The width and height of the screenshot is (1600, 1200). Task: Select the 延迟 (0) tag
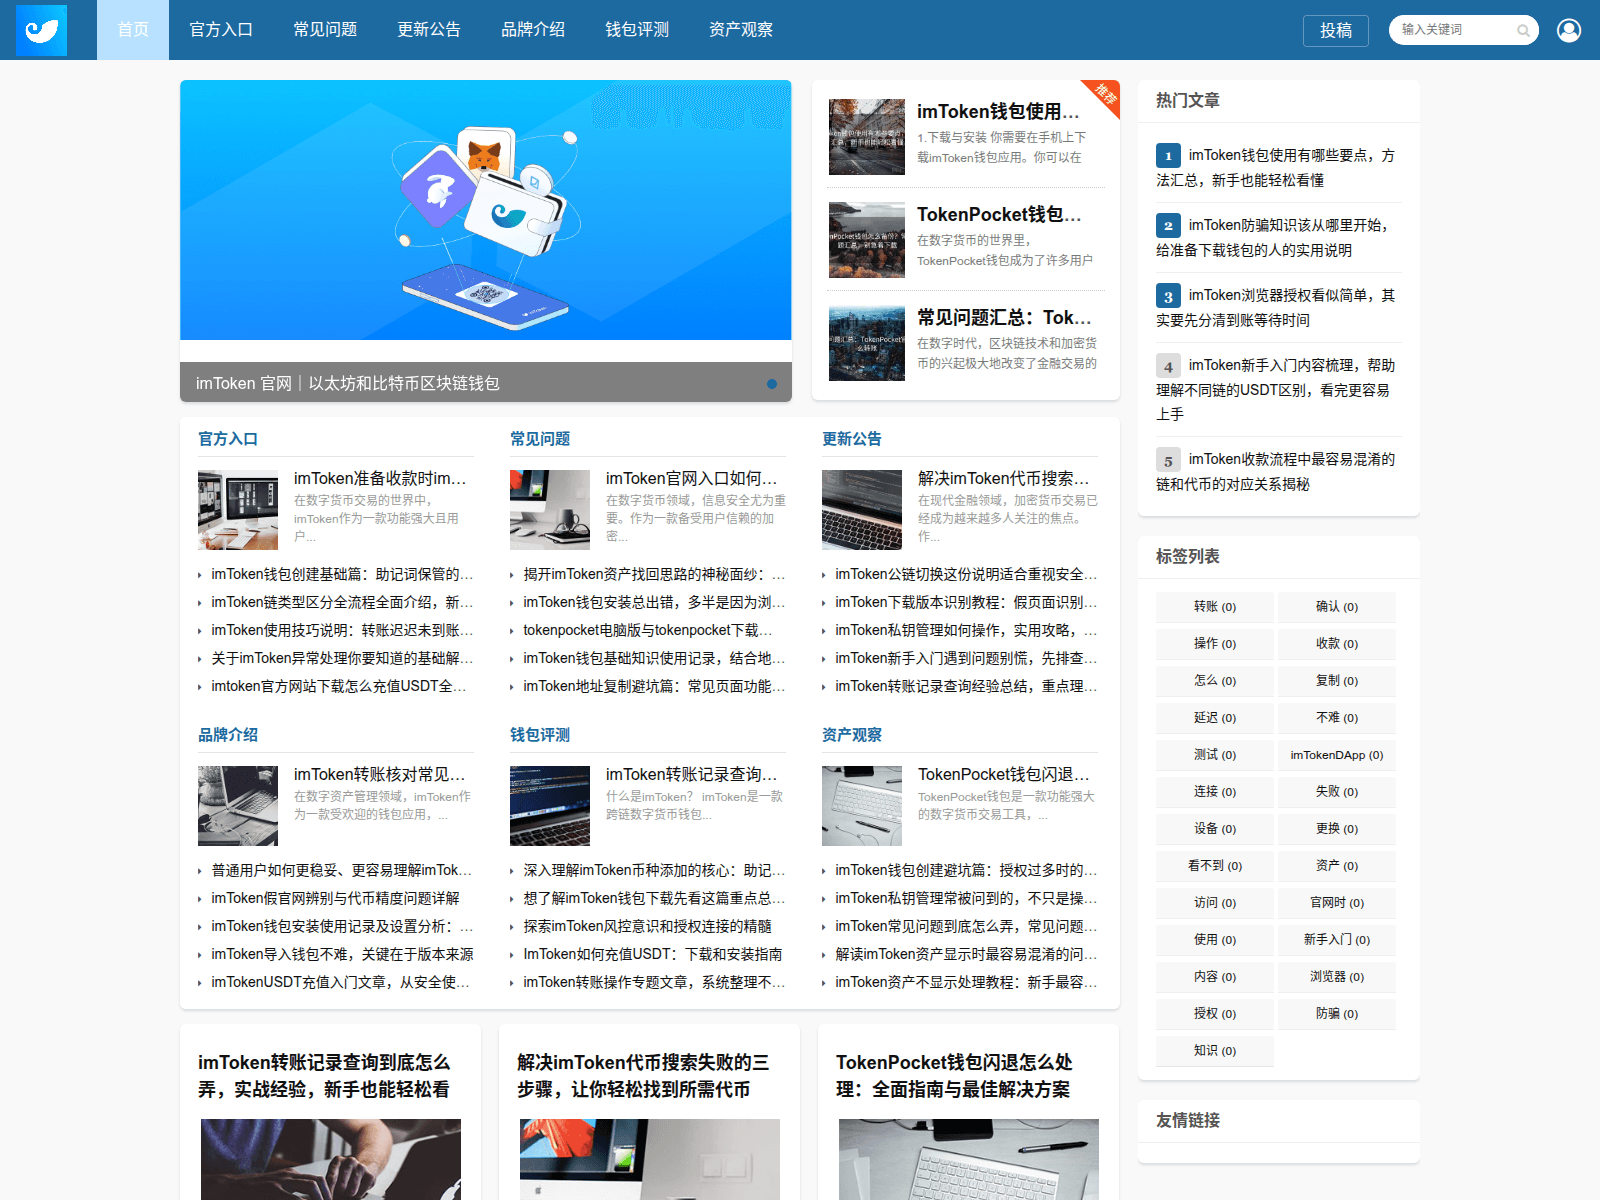(1215, 718)
